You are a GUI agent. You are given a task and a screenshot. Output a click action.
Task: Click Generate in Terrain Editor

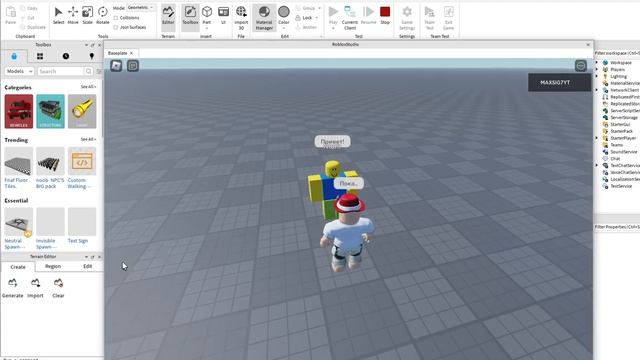(x=13, y=288)
